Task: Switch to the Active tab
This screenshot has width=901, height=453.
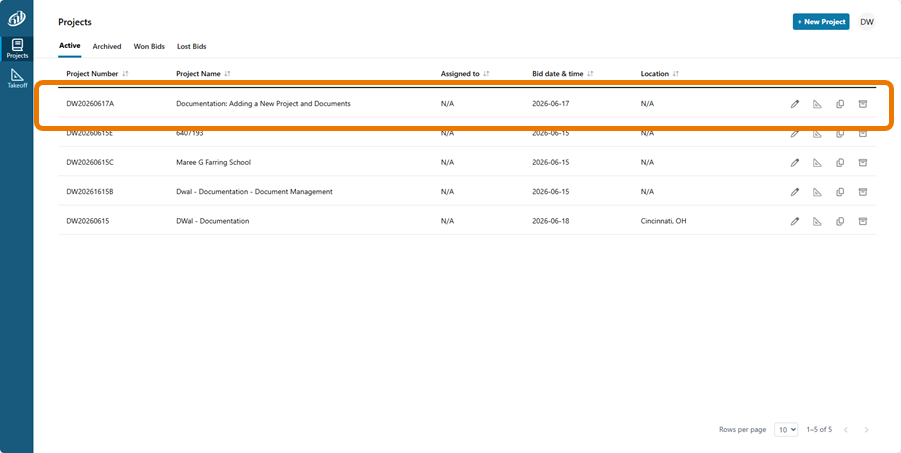Action: pyautogui.click(x=70, y=46)
